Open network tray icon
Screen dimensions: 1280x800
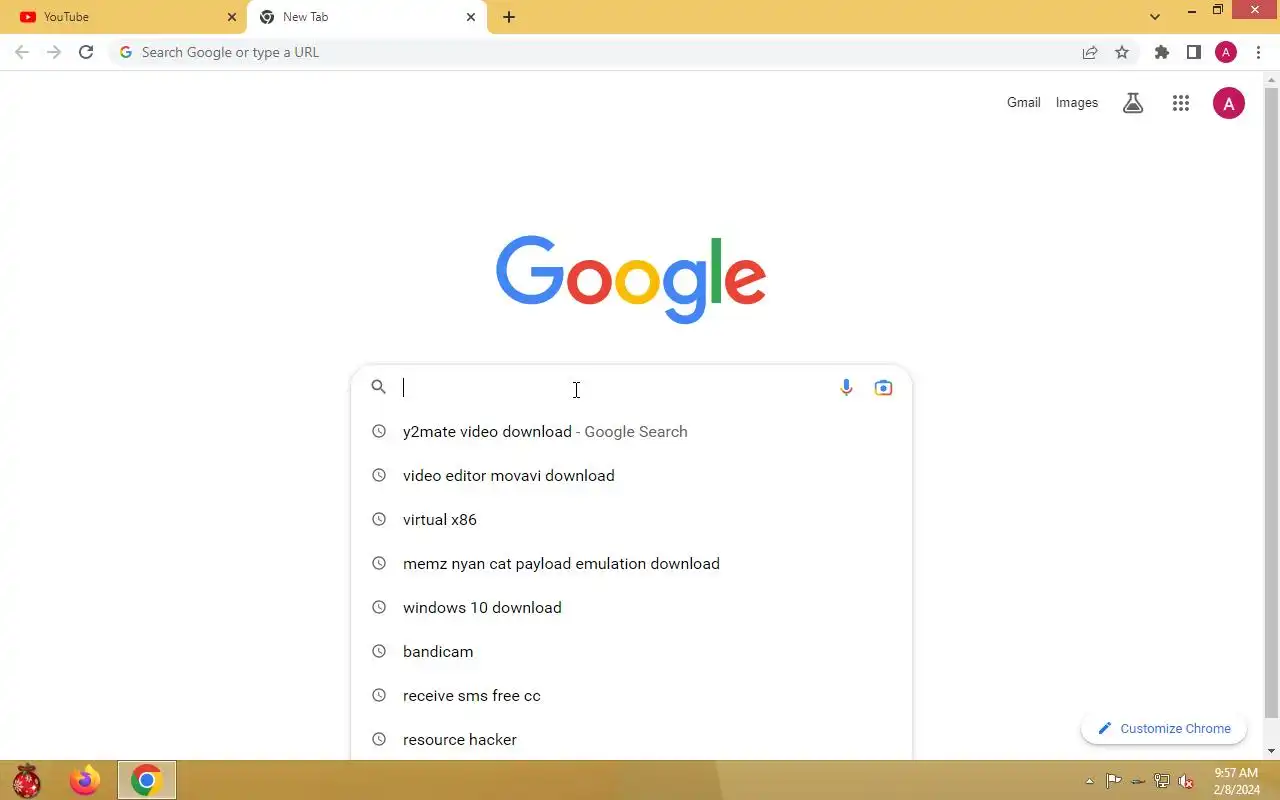point(1162,781)
